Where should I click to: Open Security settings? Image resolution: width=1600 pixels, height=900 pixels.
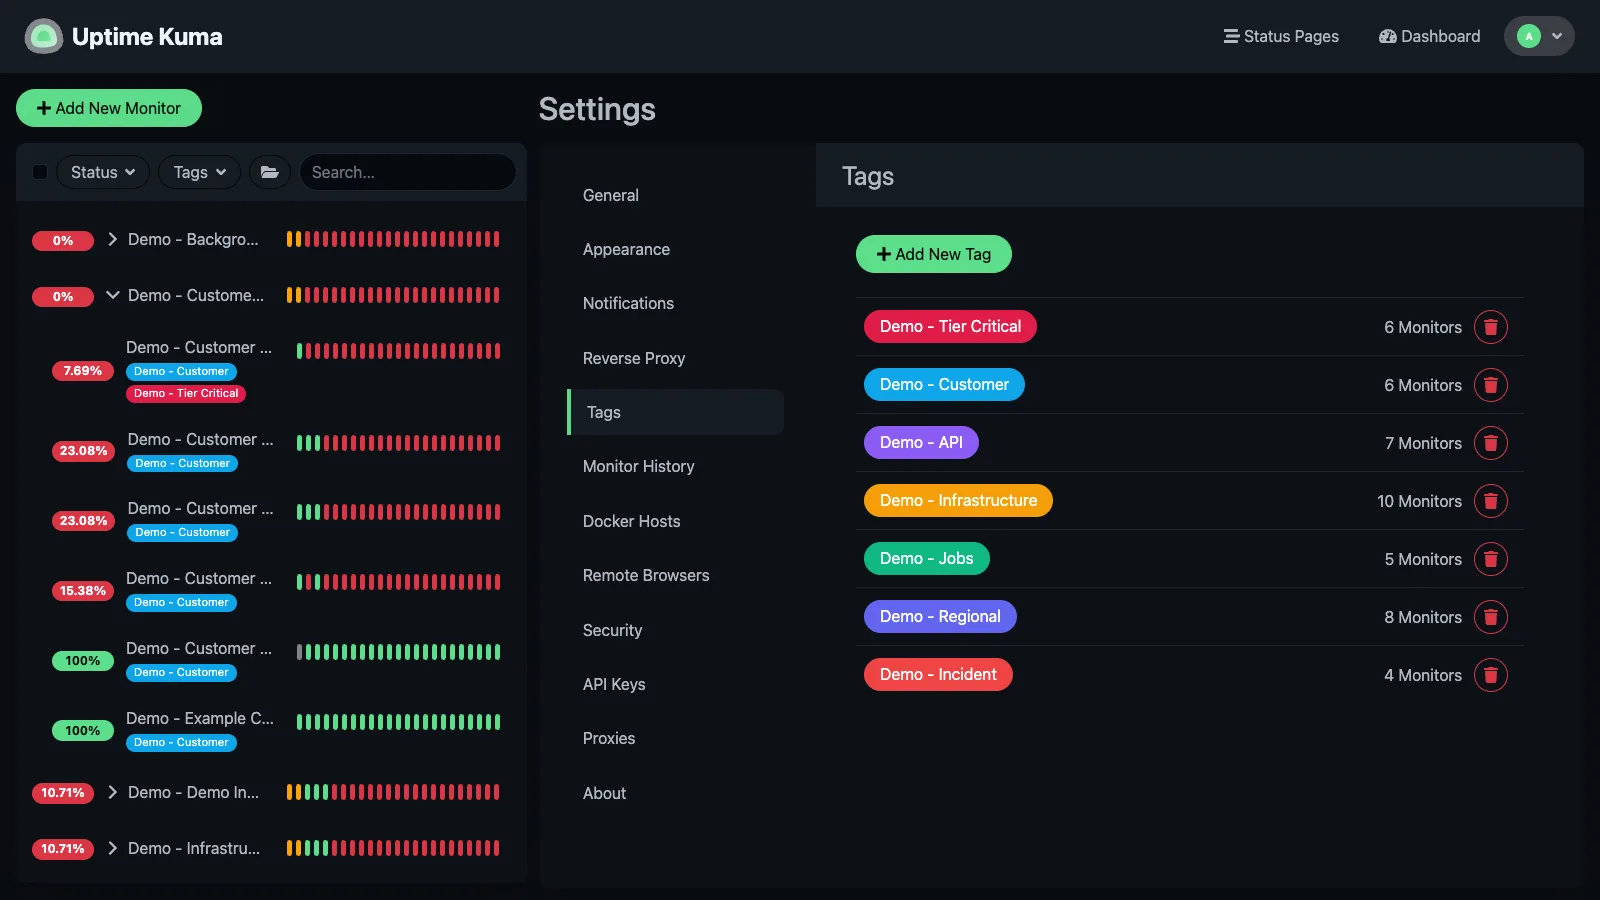(x=676, y=630)
